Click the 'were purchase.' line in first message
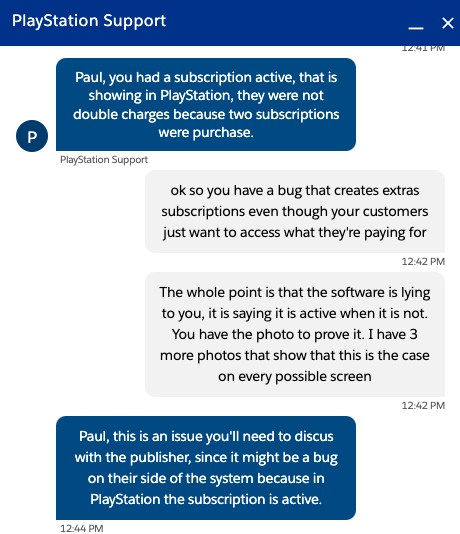This screenshot has height=534, width=460. pyautogui.click(x=206, y=132)
